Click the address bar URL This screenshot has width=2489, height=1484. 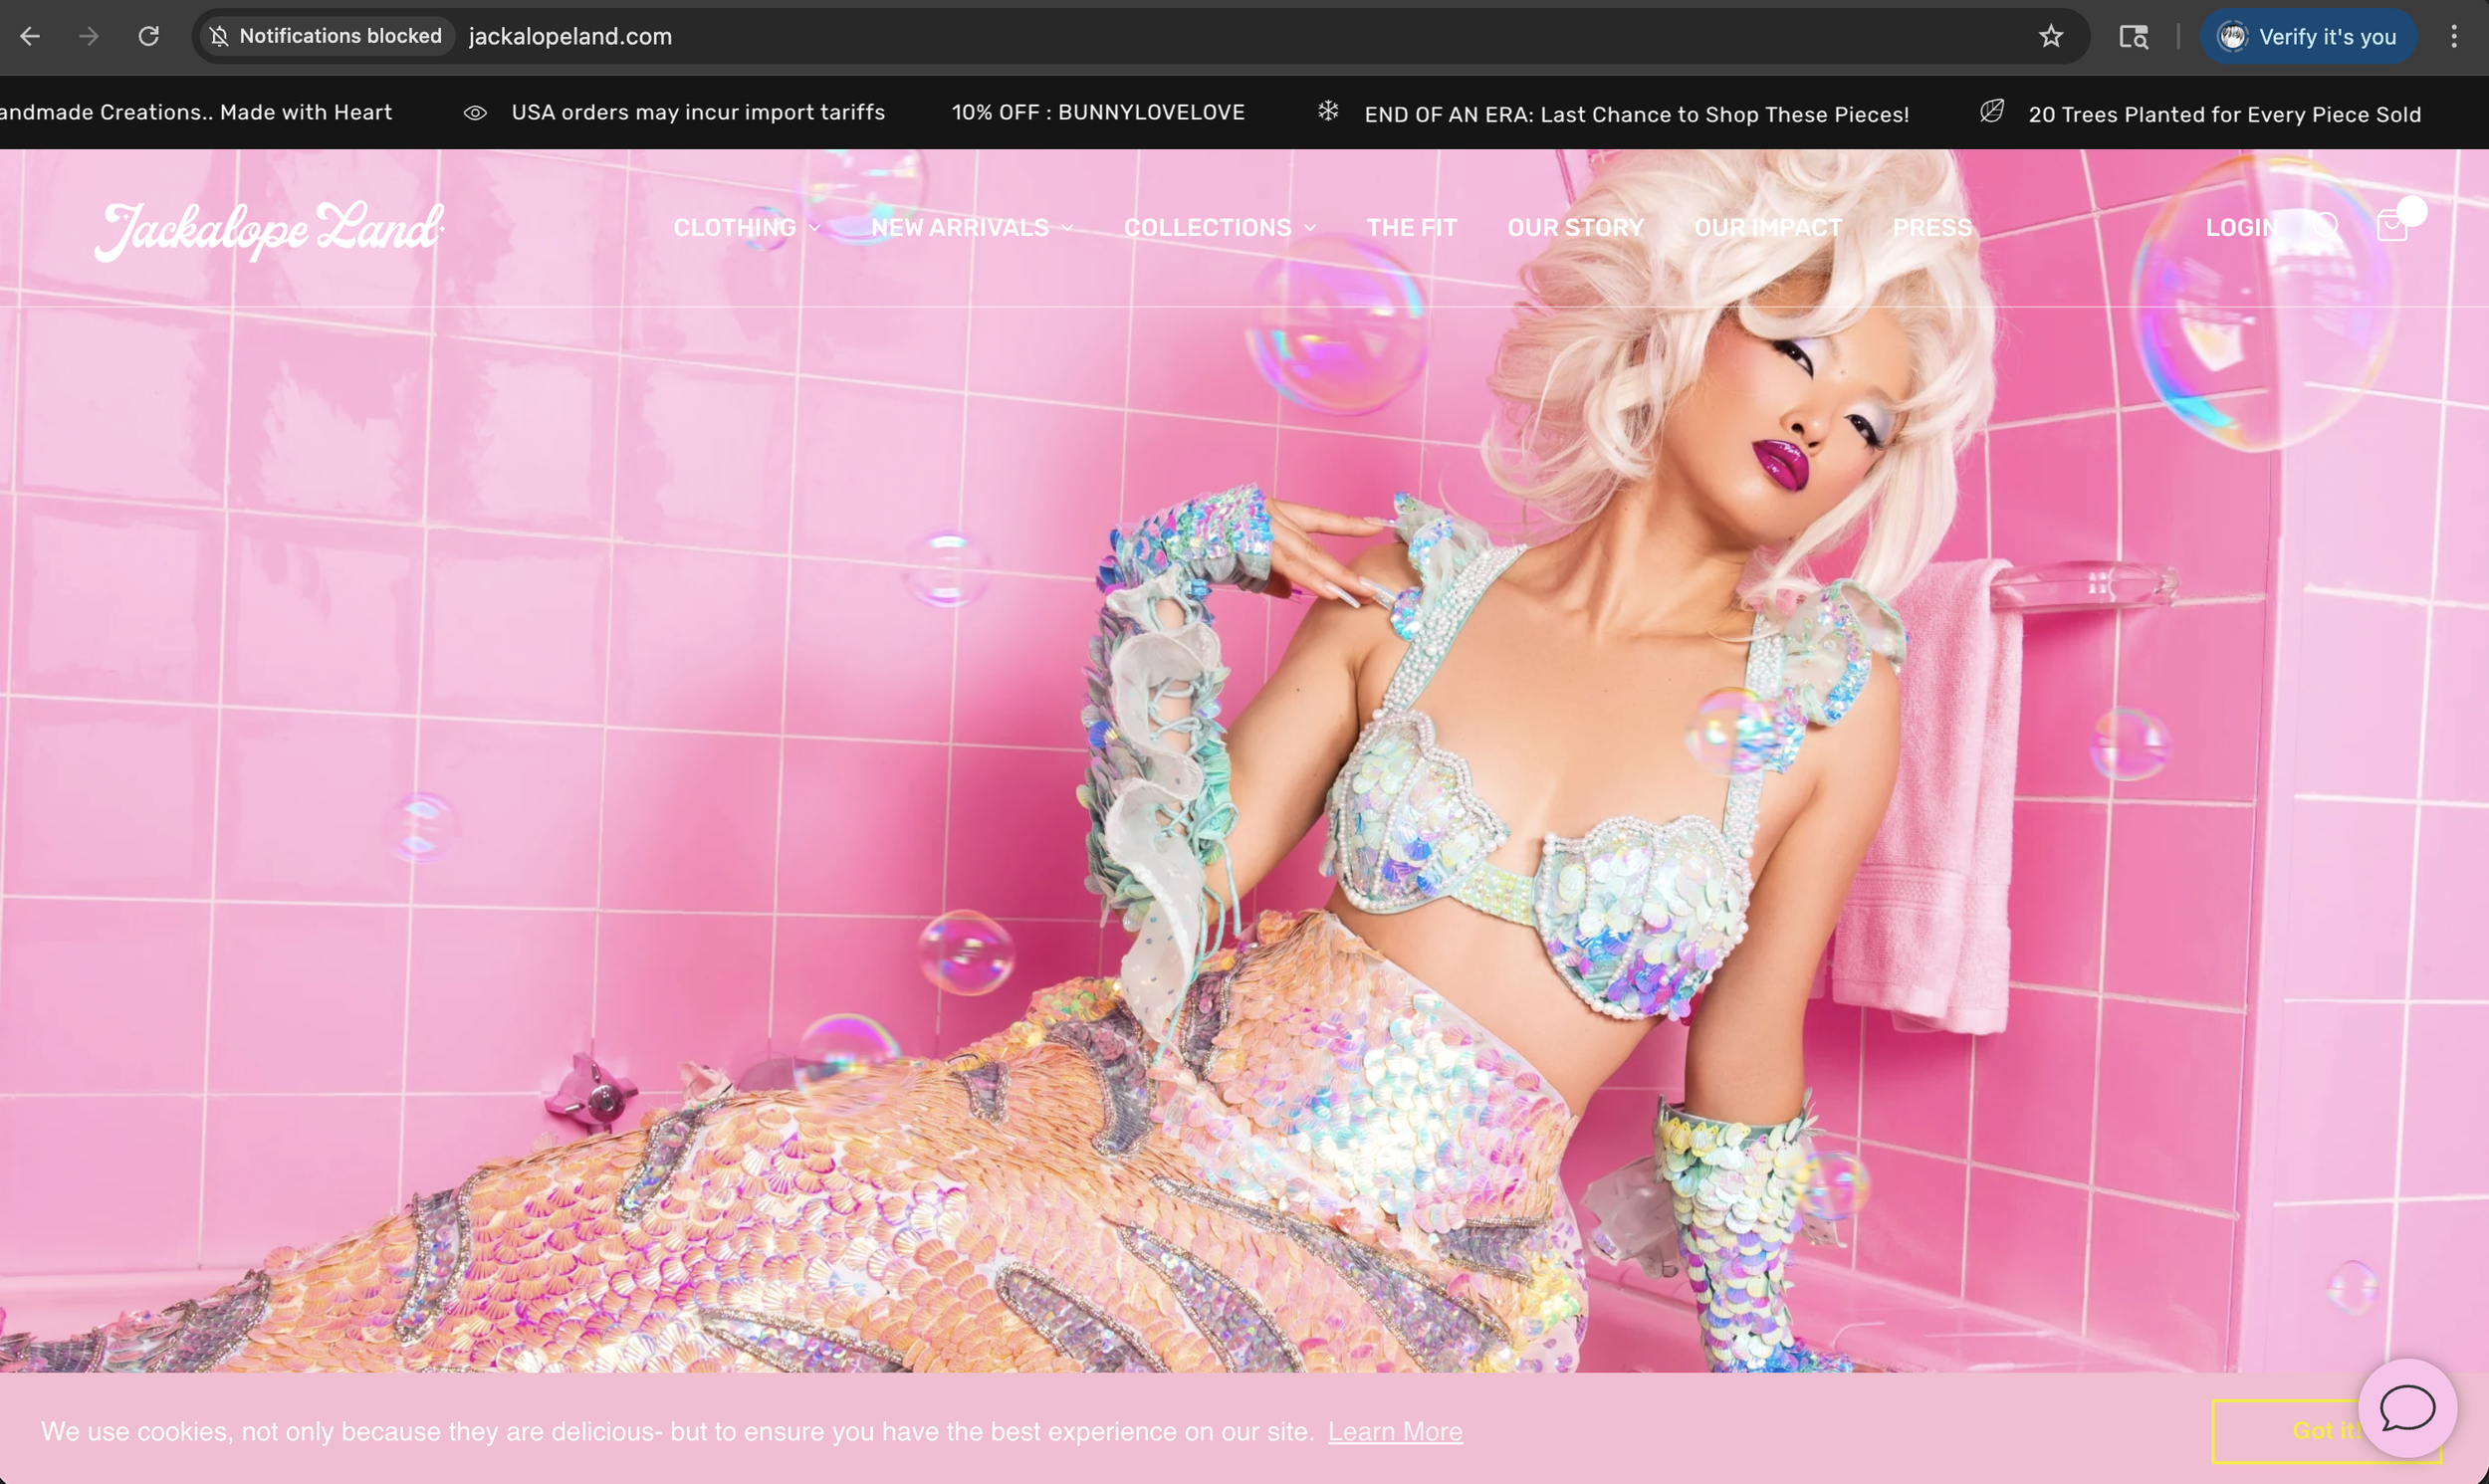click(x=571, y=37)
